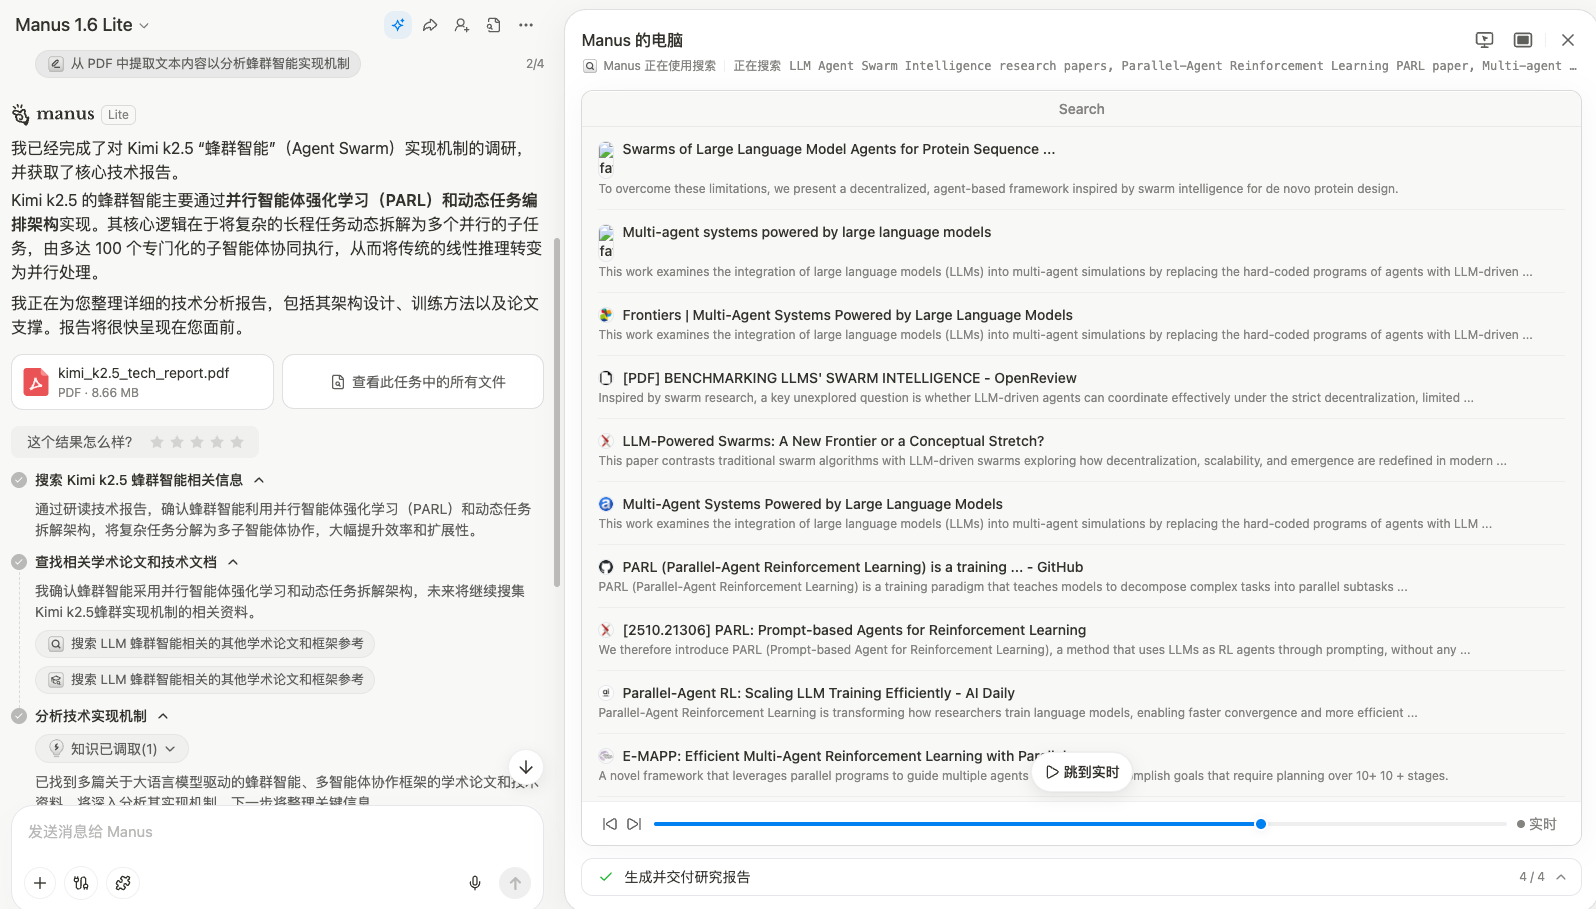Click the 跳到实时 jump-to-live button

pos(1082,772)
